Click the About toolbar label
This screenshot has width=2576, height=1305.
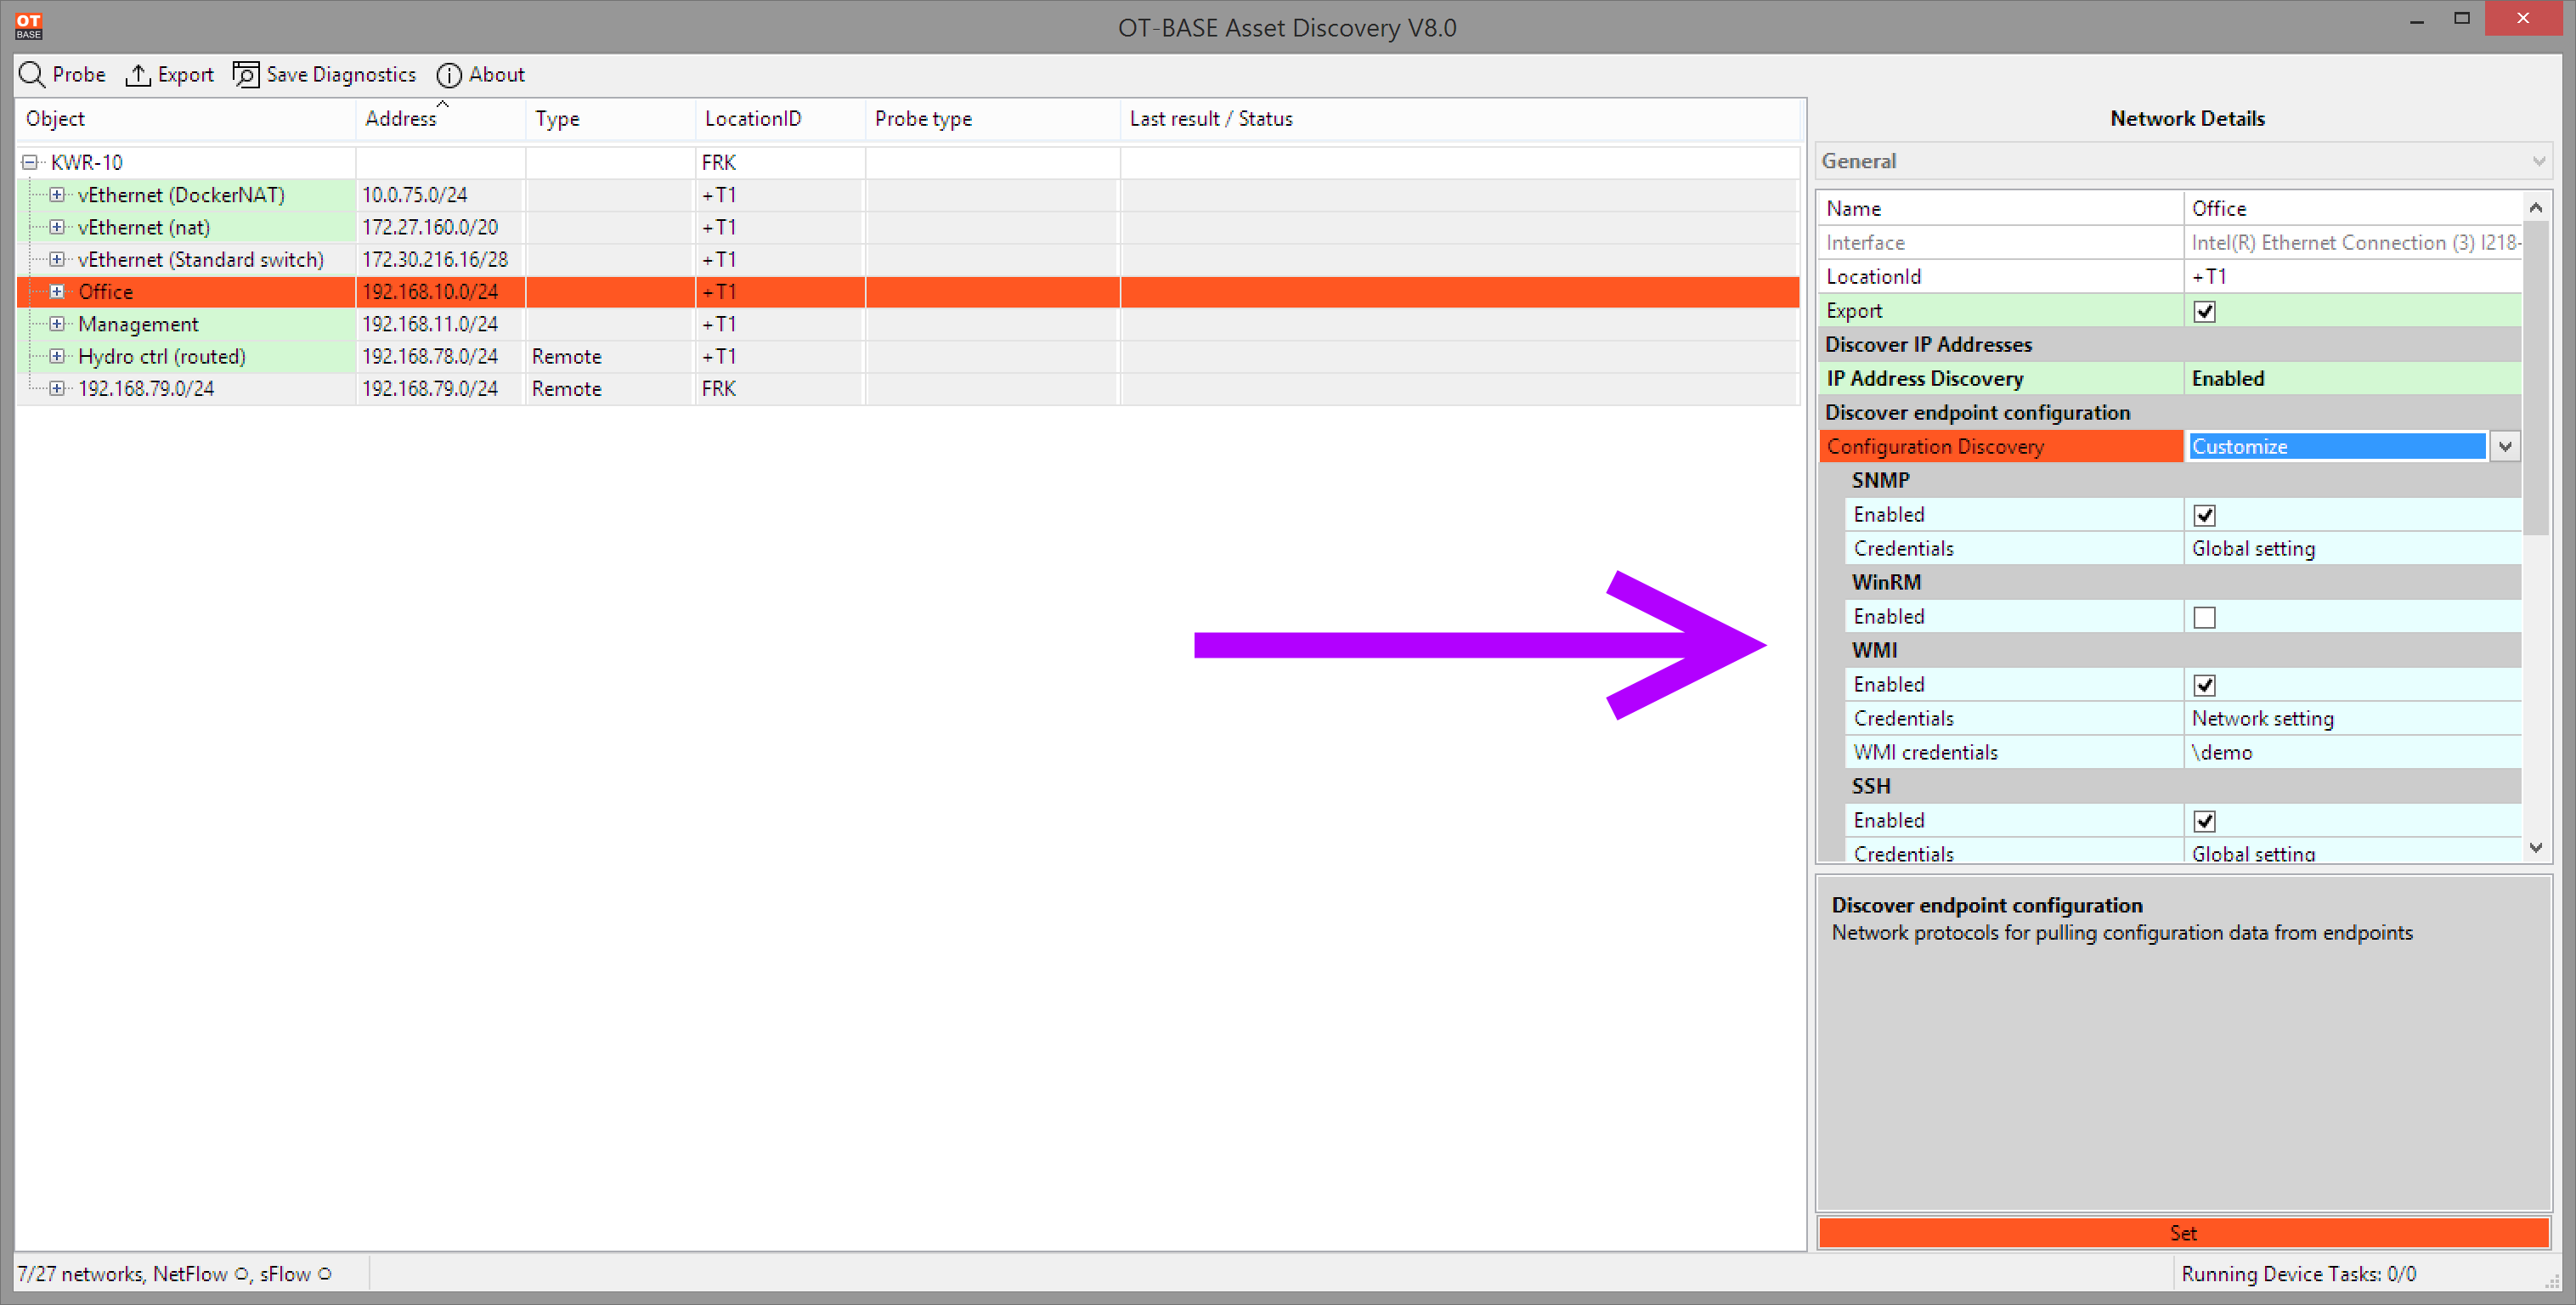coord(497,75)
